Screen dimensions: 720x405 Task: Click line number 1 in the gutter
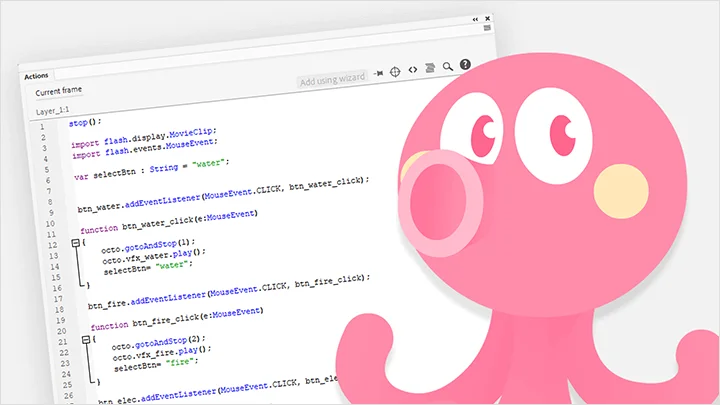click(42, 127)
